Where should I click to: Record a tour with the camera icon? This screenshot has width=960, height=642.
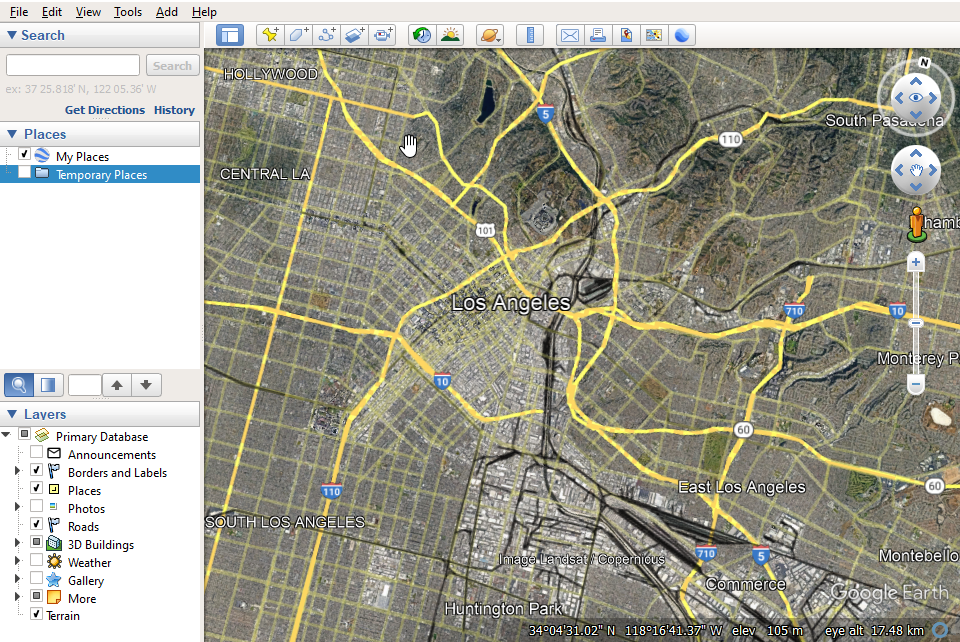(x=383, y=35)
